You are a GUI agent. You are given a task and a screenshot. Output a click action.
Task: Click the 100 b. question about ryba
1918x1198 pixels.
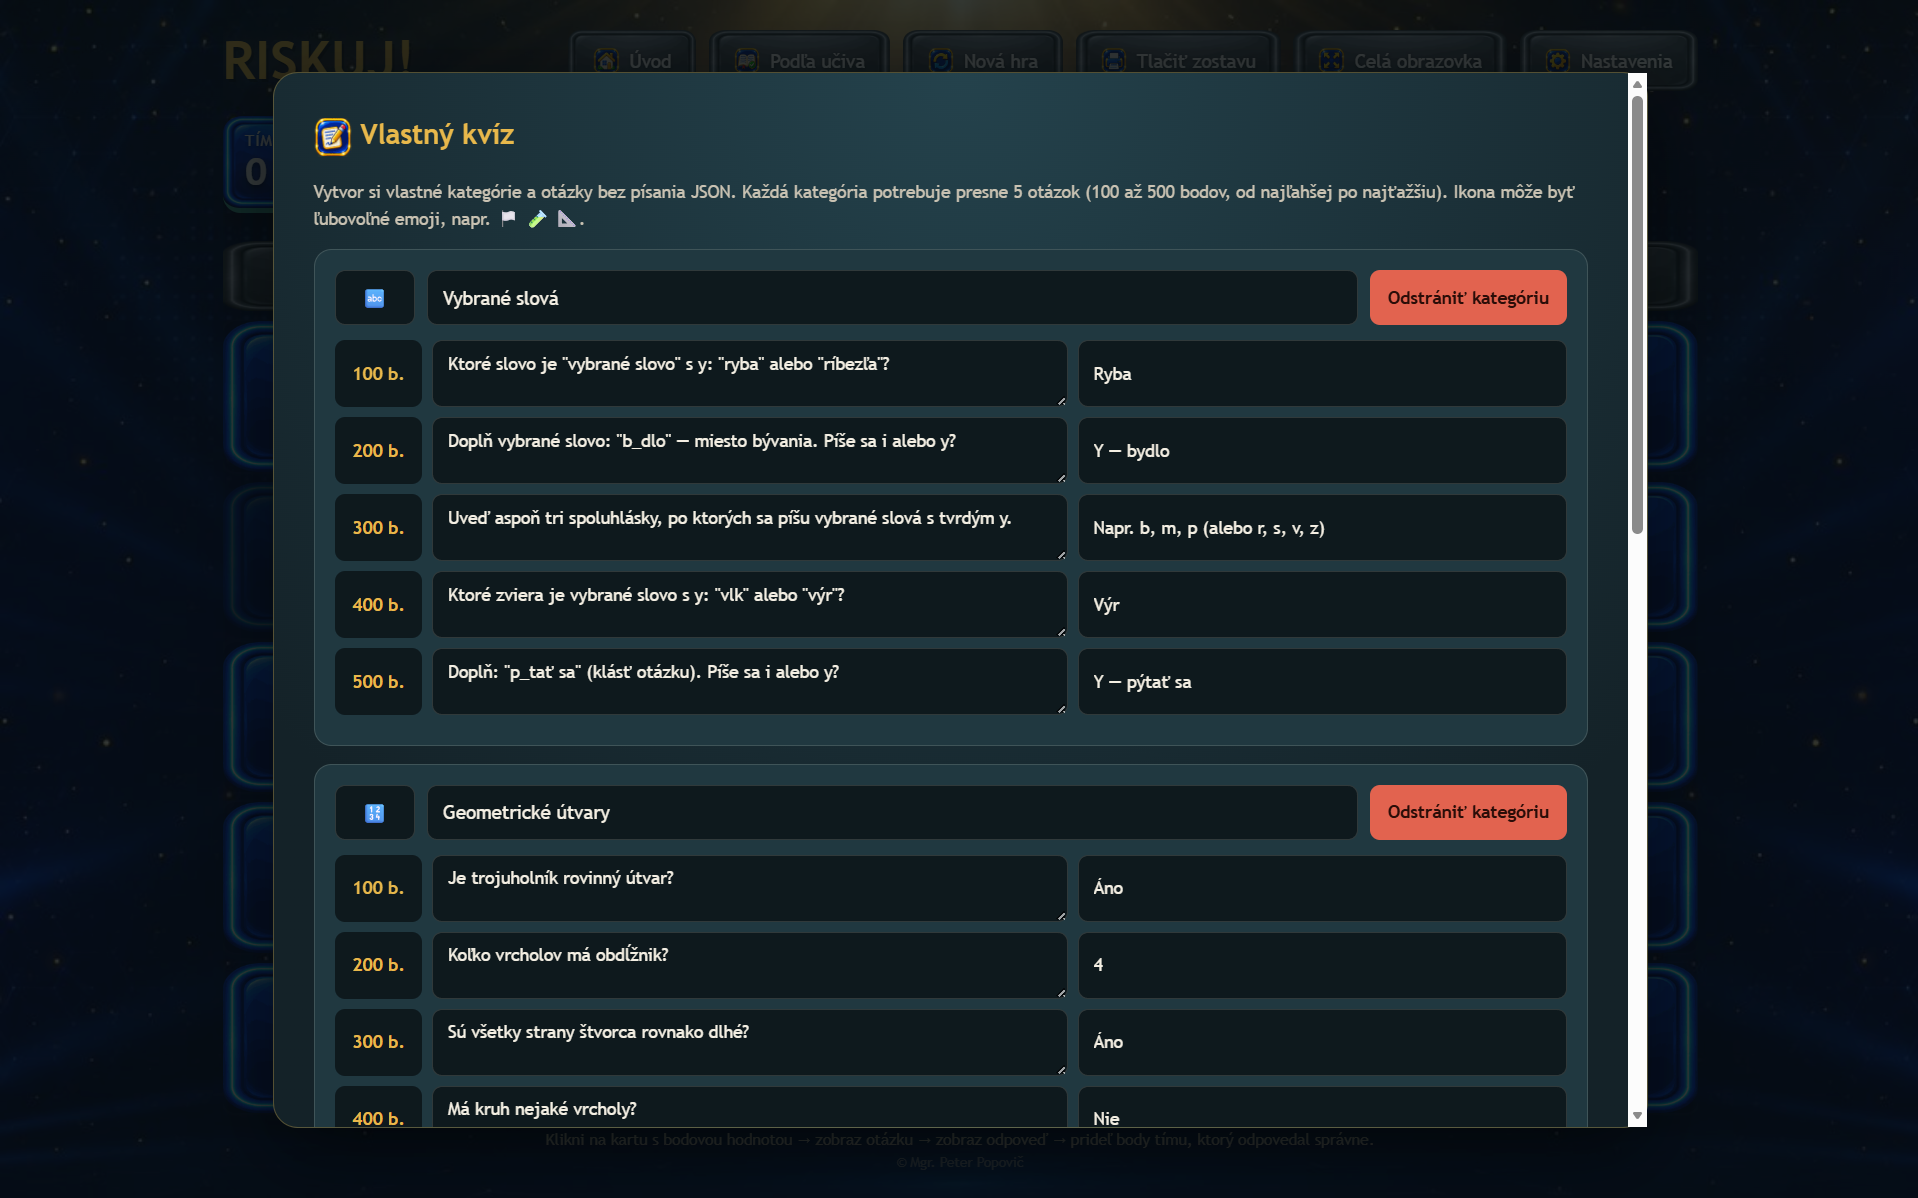pyautogui.click(x=749, y=373)
